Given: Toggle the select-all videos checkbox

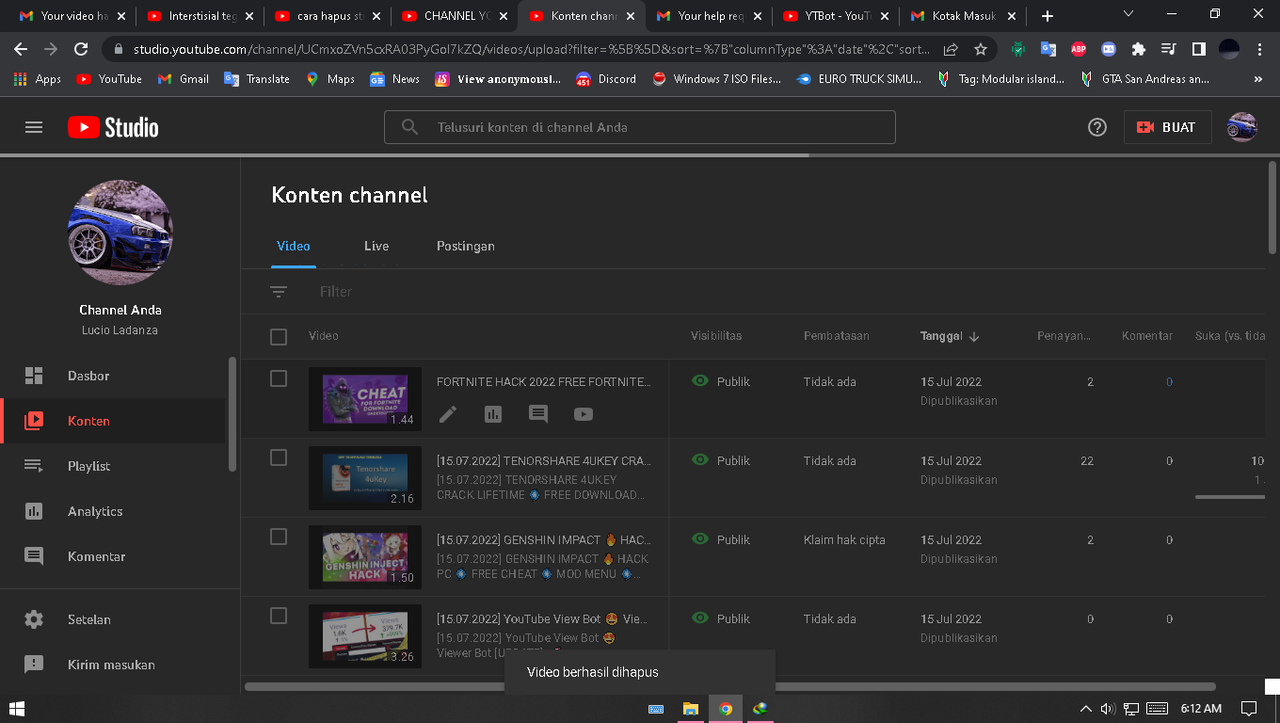Looking at the screenshot, I should click(x=279, y=337).
